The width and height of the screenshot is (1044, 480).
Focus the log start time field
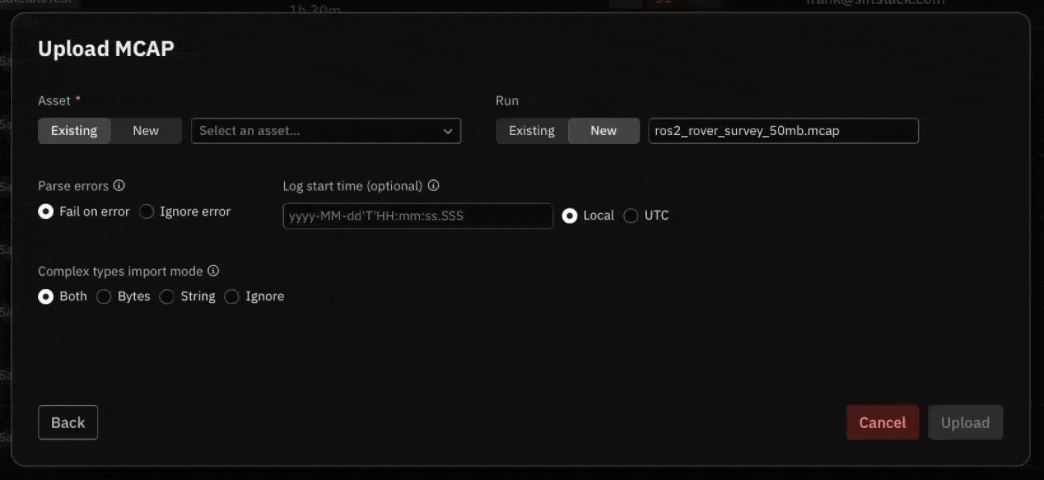tap(418, 216)
